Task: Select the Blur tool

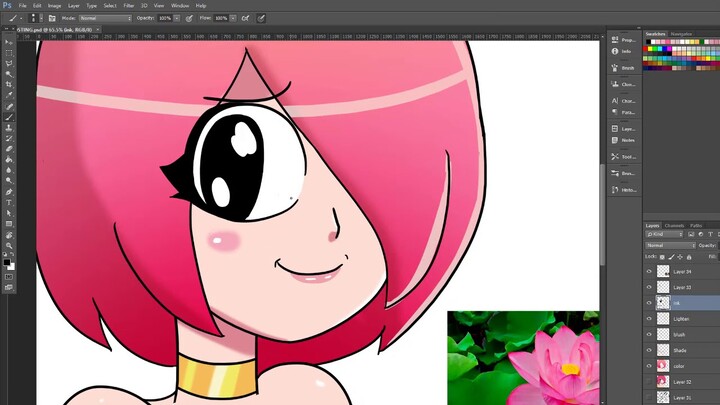Action: click(x=9, y=170)
